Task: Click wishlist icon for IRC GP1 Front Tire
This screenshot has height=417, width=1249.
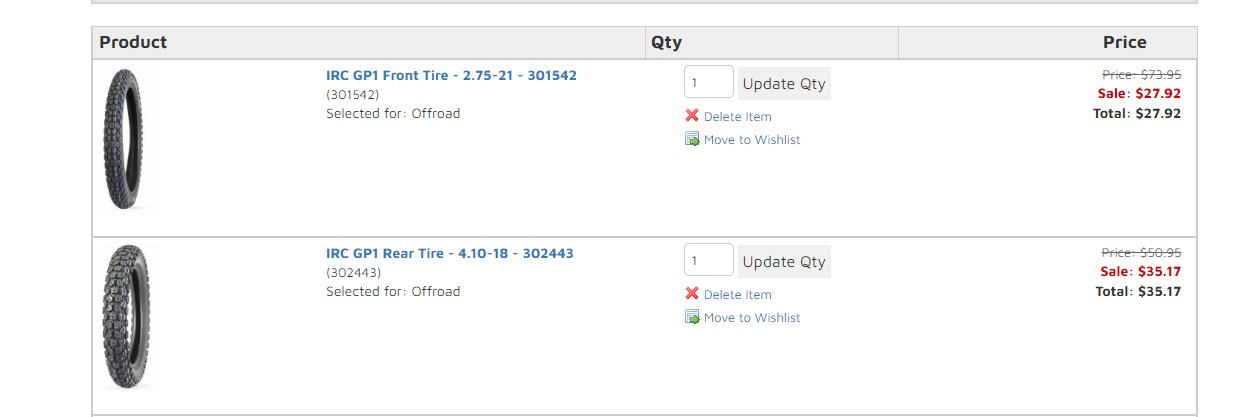Action: [x=692, y=139]
